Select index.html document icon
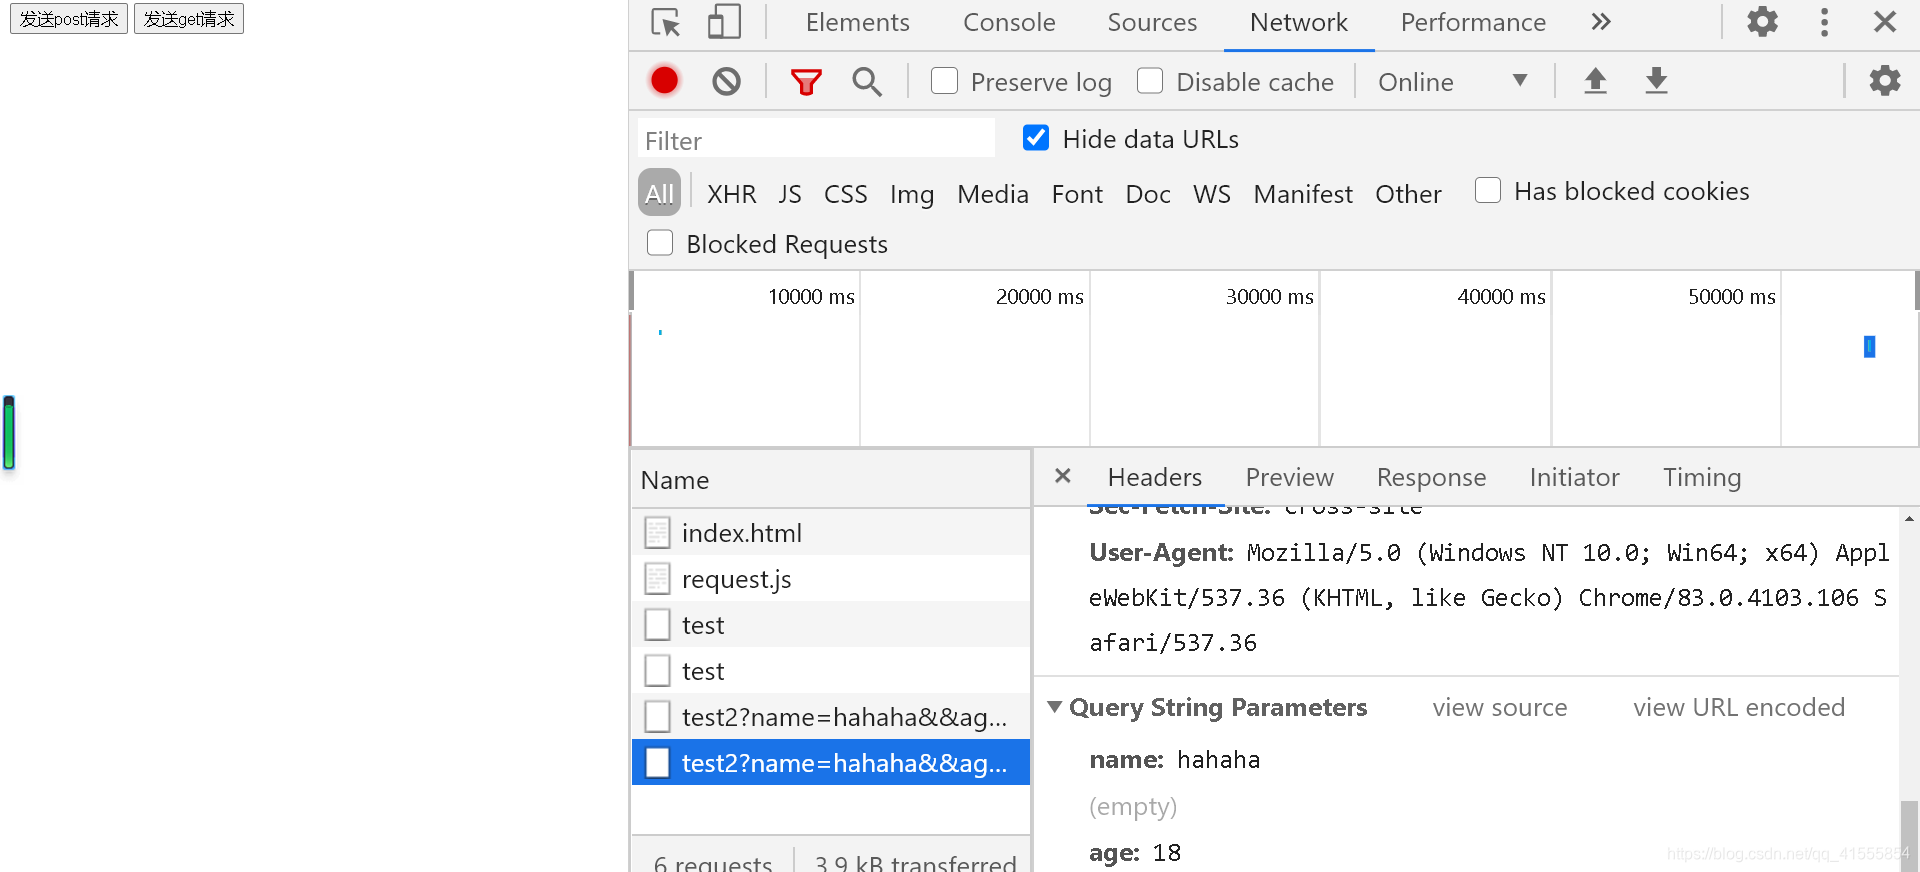Viewport: 1920px width, 872px height. (657, 533)
